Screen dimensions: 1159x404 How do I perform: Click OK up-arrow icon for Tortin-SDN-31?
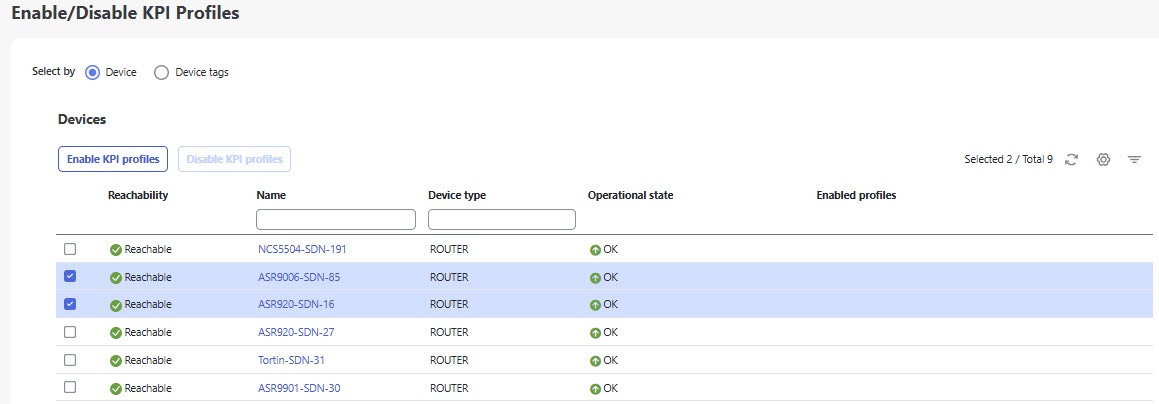pos(595,361)
